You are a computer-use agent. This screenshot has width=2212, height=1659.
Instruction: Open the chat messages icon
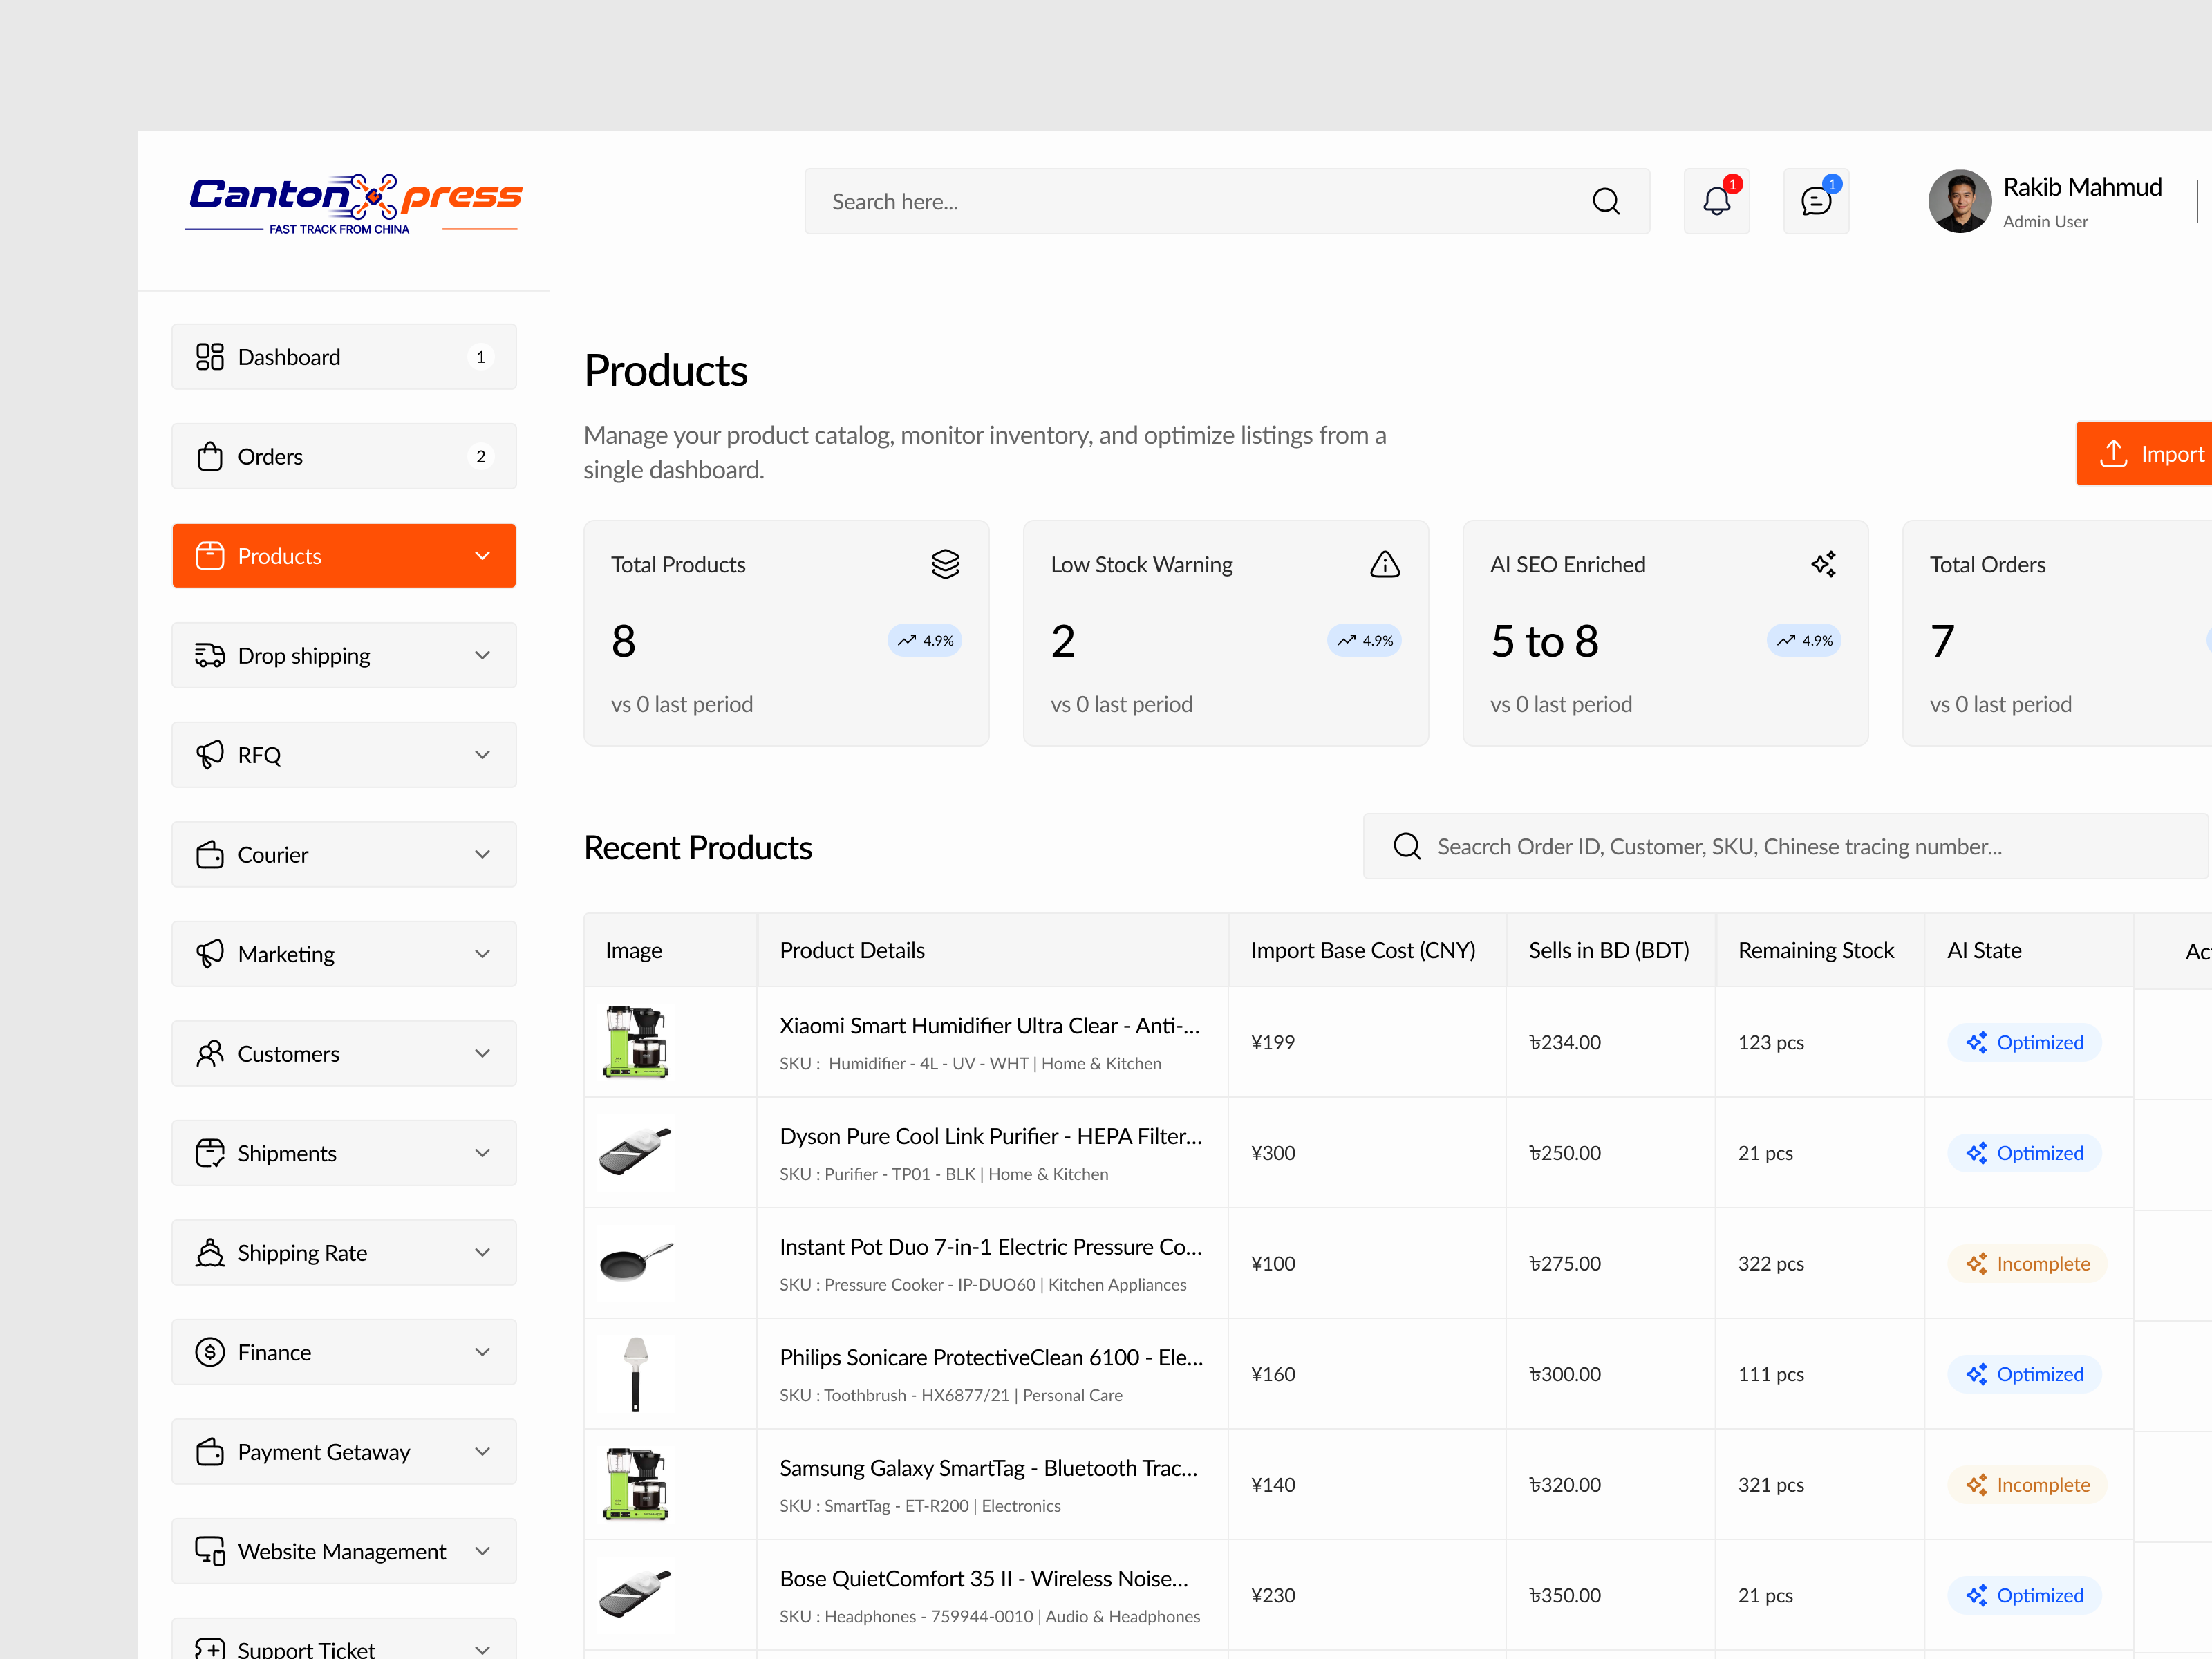tap(1816, 201)
